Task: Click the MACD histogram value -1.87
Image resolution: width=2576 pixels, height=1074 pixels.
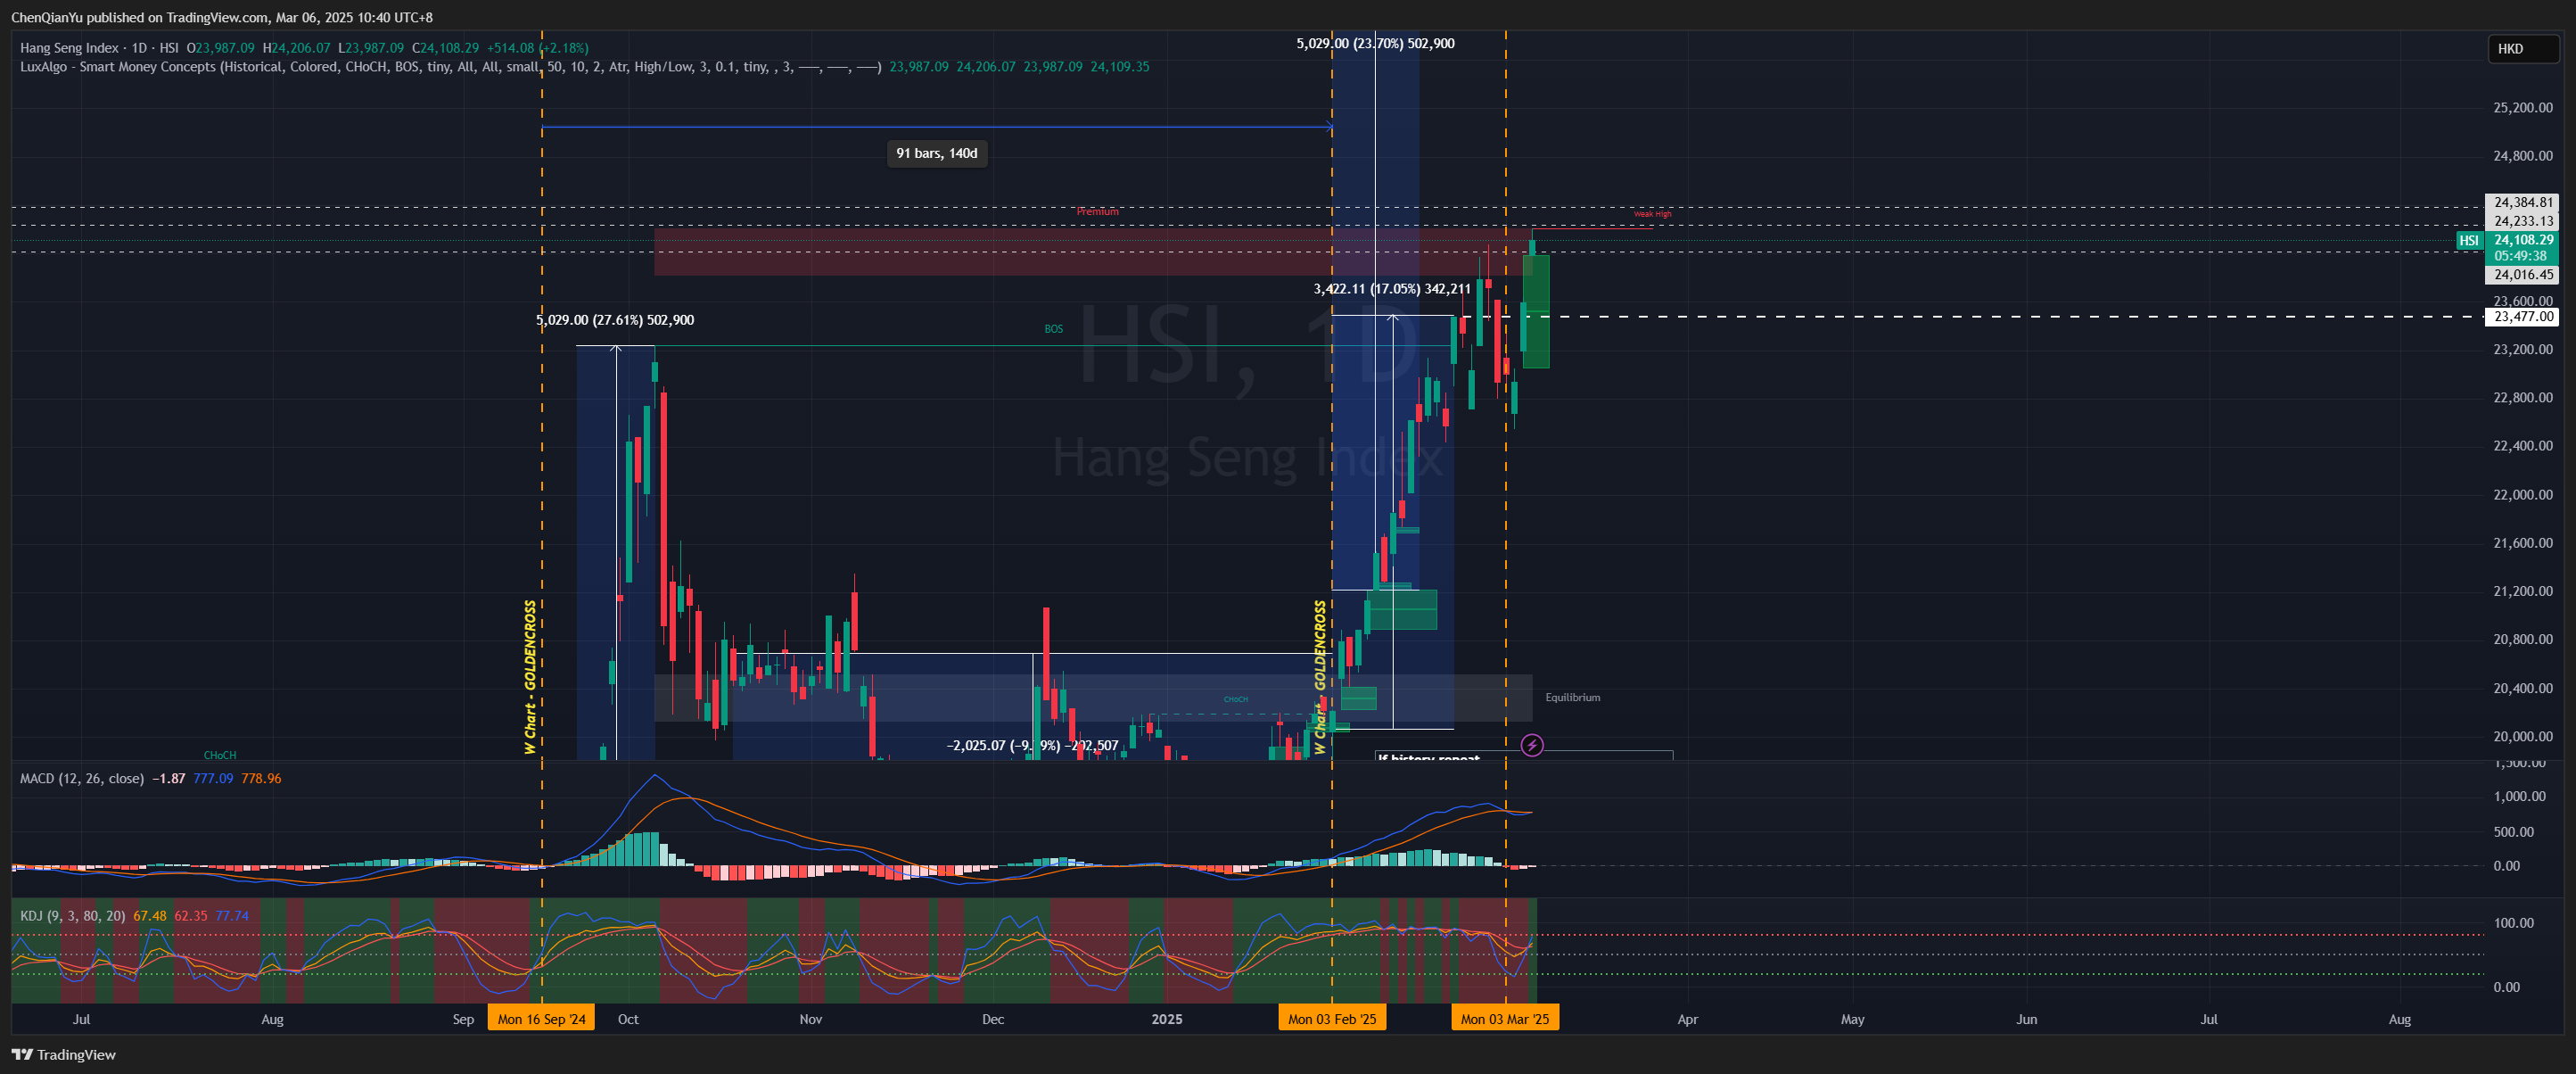Action: [169, 778]
